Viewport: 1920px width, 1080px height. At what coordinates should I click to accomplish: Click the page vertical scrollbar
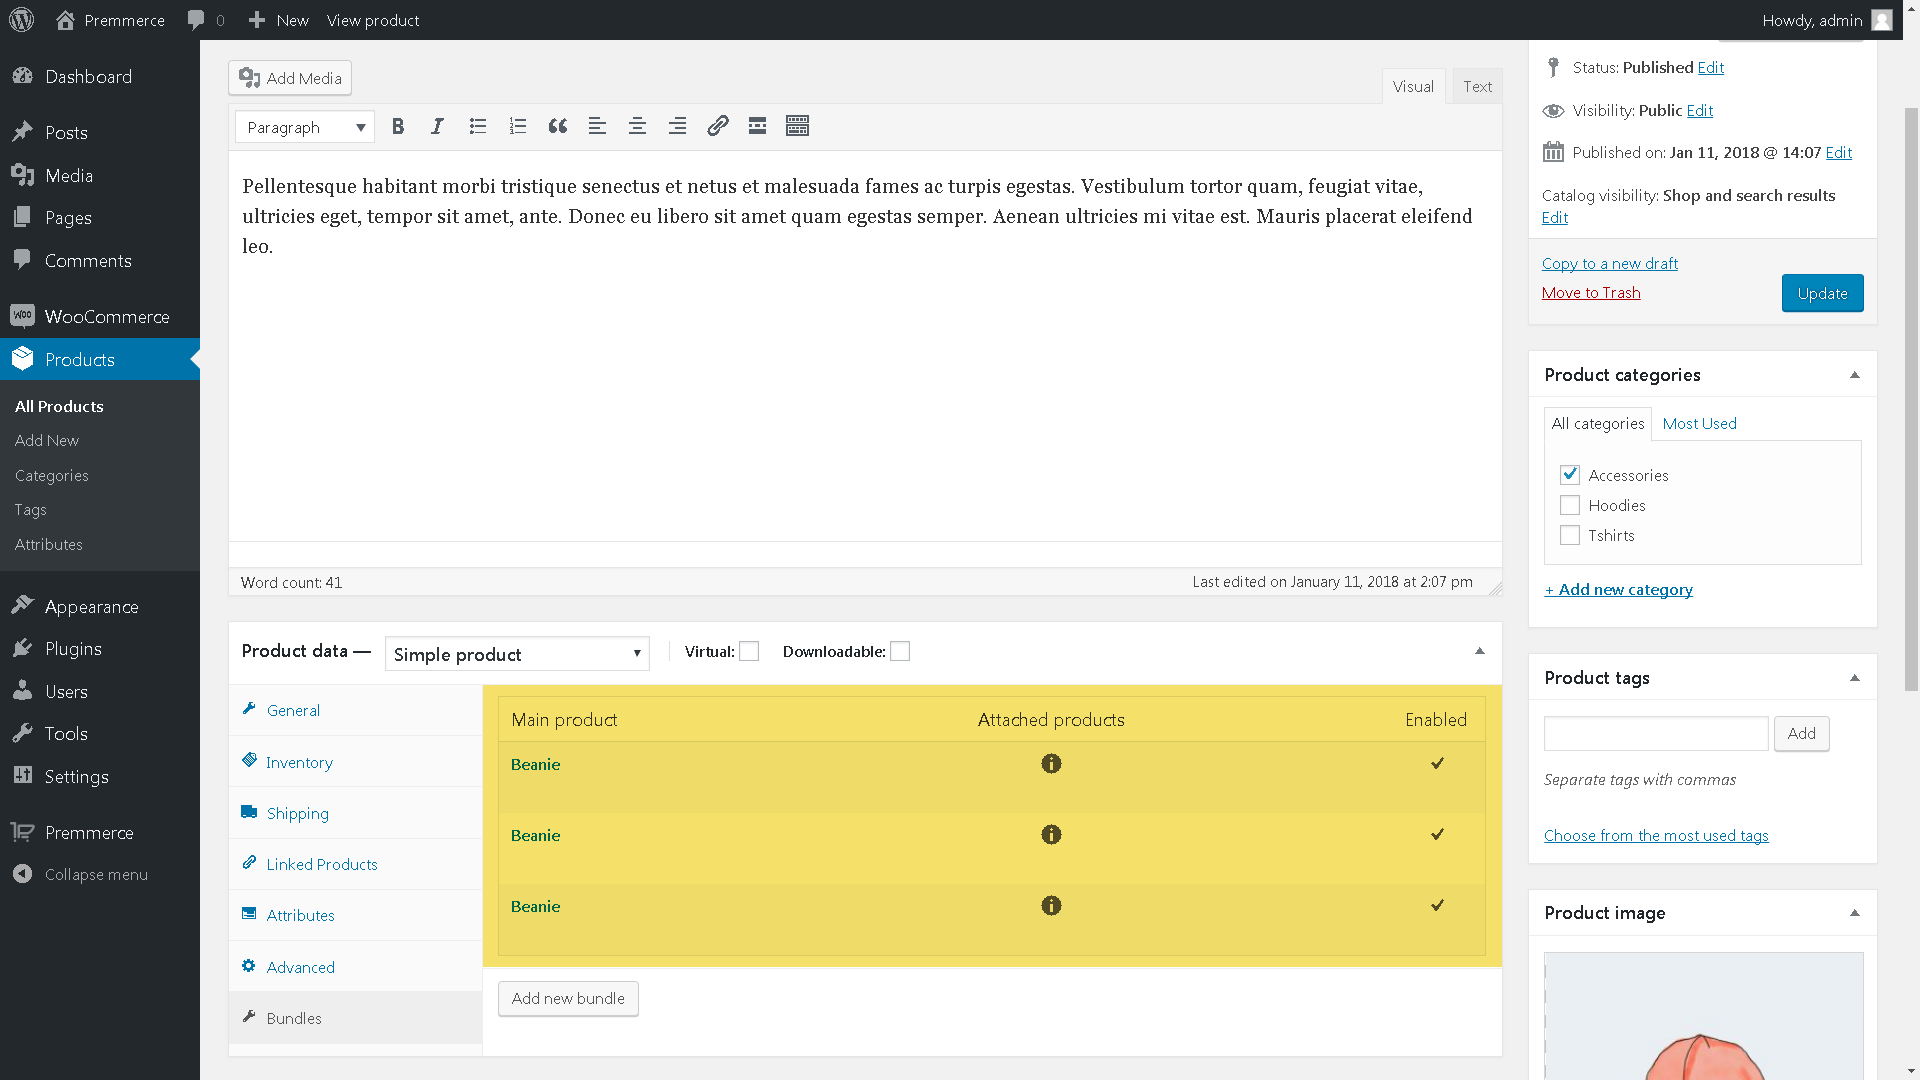[1911, 400]
